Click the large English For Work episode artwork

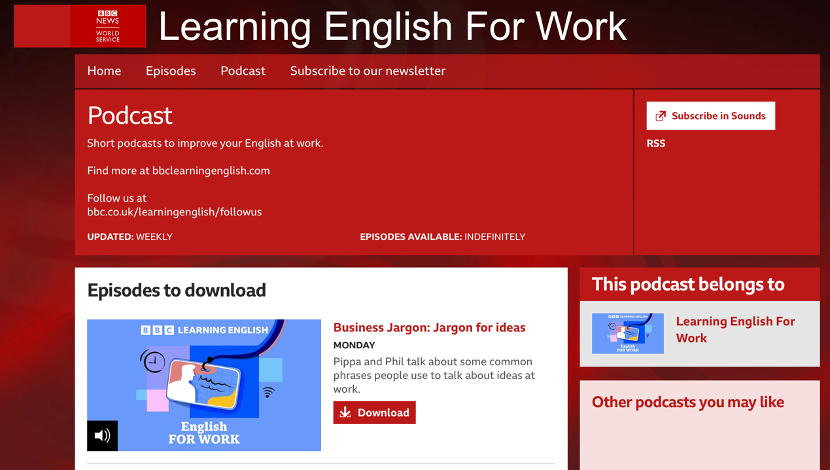coord(204,385)
